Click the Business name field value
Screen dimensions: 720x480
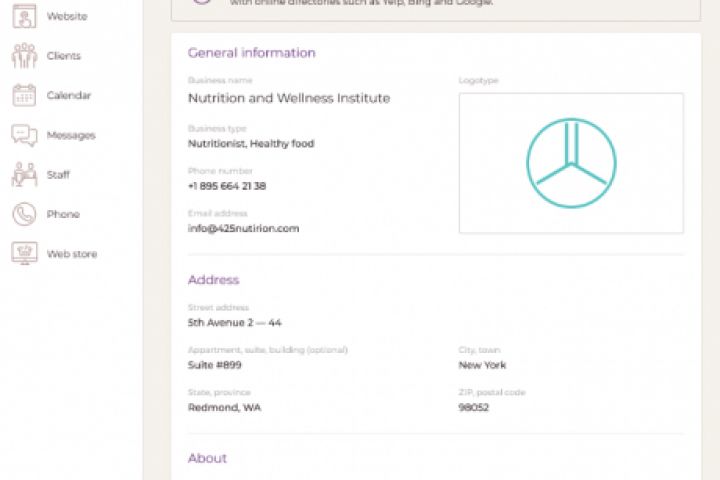[x=289, y=98]
